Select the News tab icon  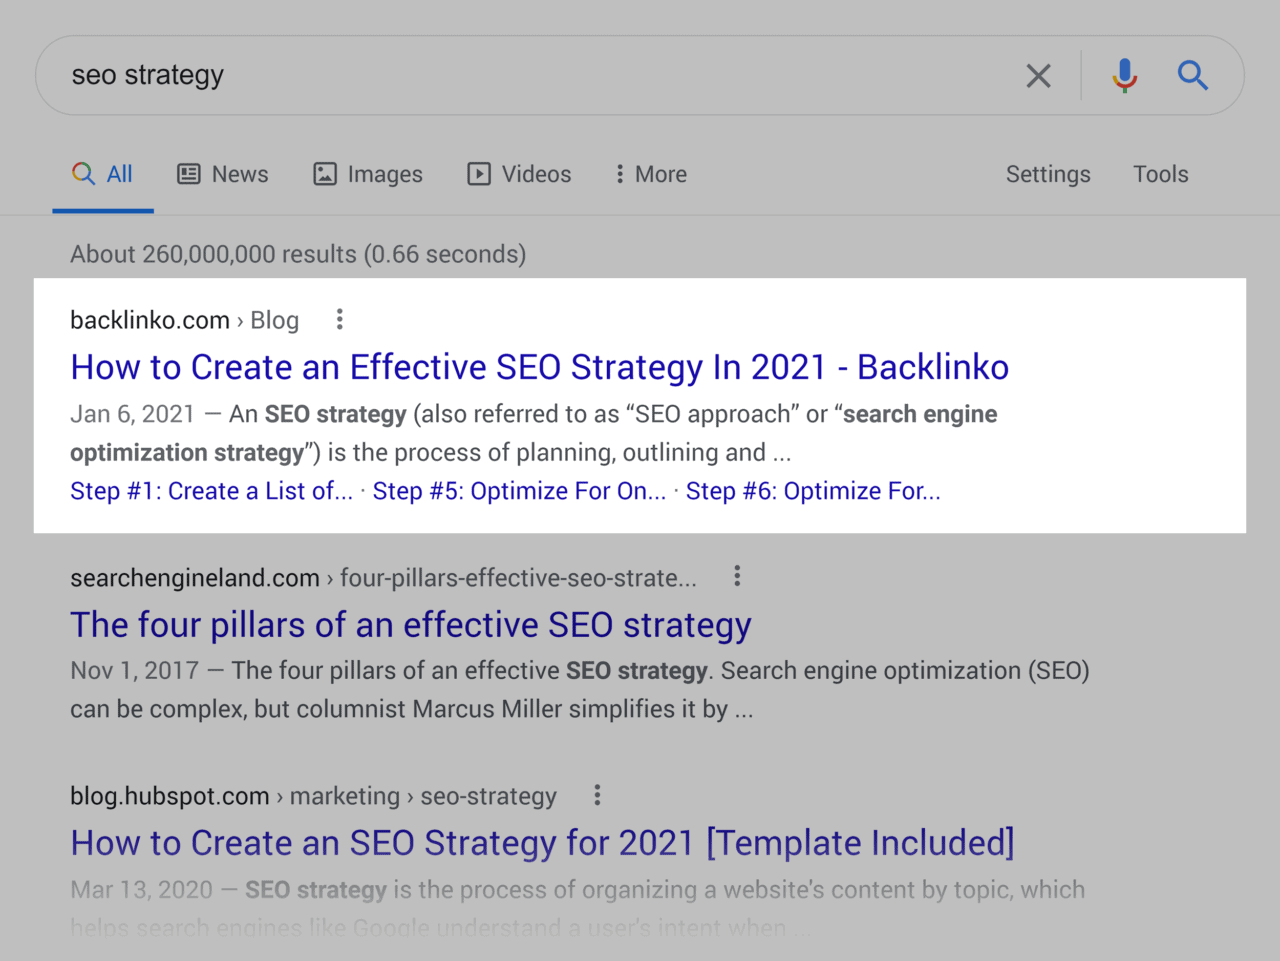pos(189,173)
